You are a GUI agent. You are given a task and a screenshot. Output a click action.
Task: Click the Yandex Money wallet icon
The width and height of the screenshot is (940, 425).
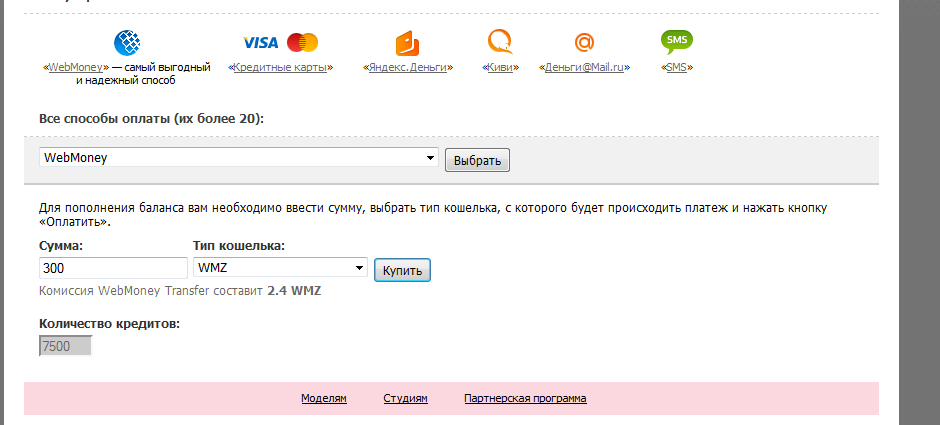tap(407, 43)
